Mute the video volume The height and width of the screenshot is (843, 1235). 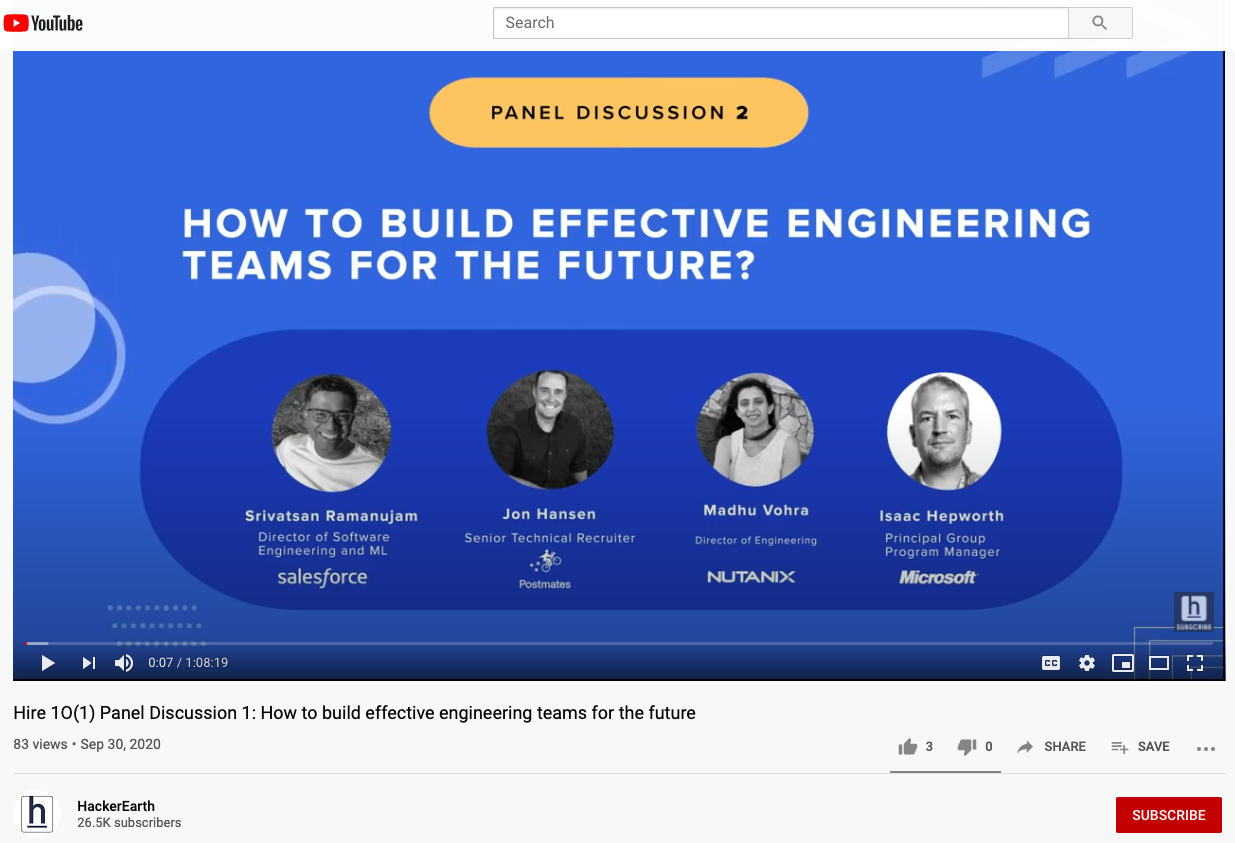pyautogui.click(x=124, y=662)
